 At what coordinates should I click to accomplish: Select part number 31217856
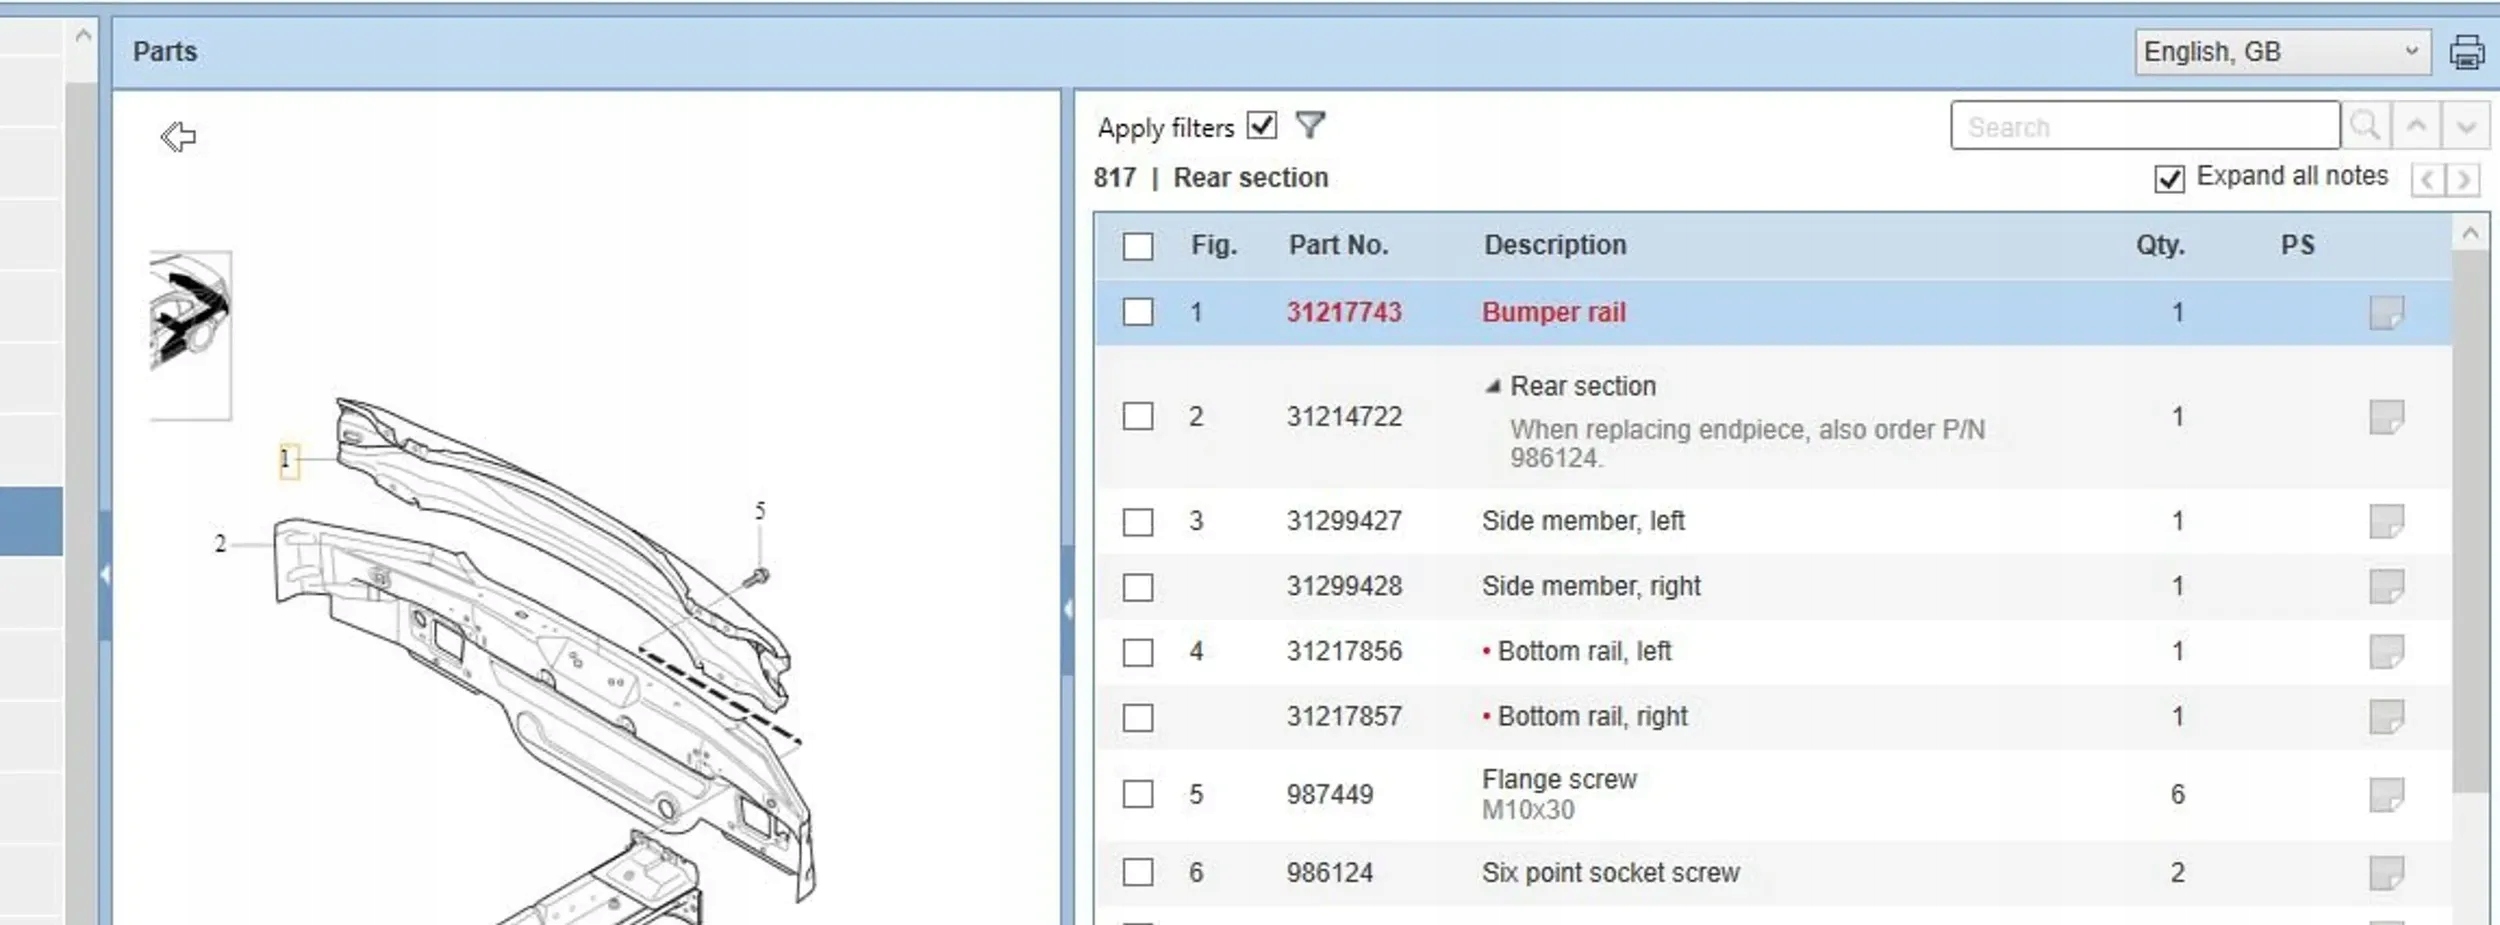click(x=1344, y=651)
